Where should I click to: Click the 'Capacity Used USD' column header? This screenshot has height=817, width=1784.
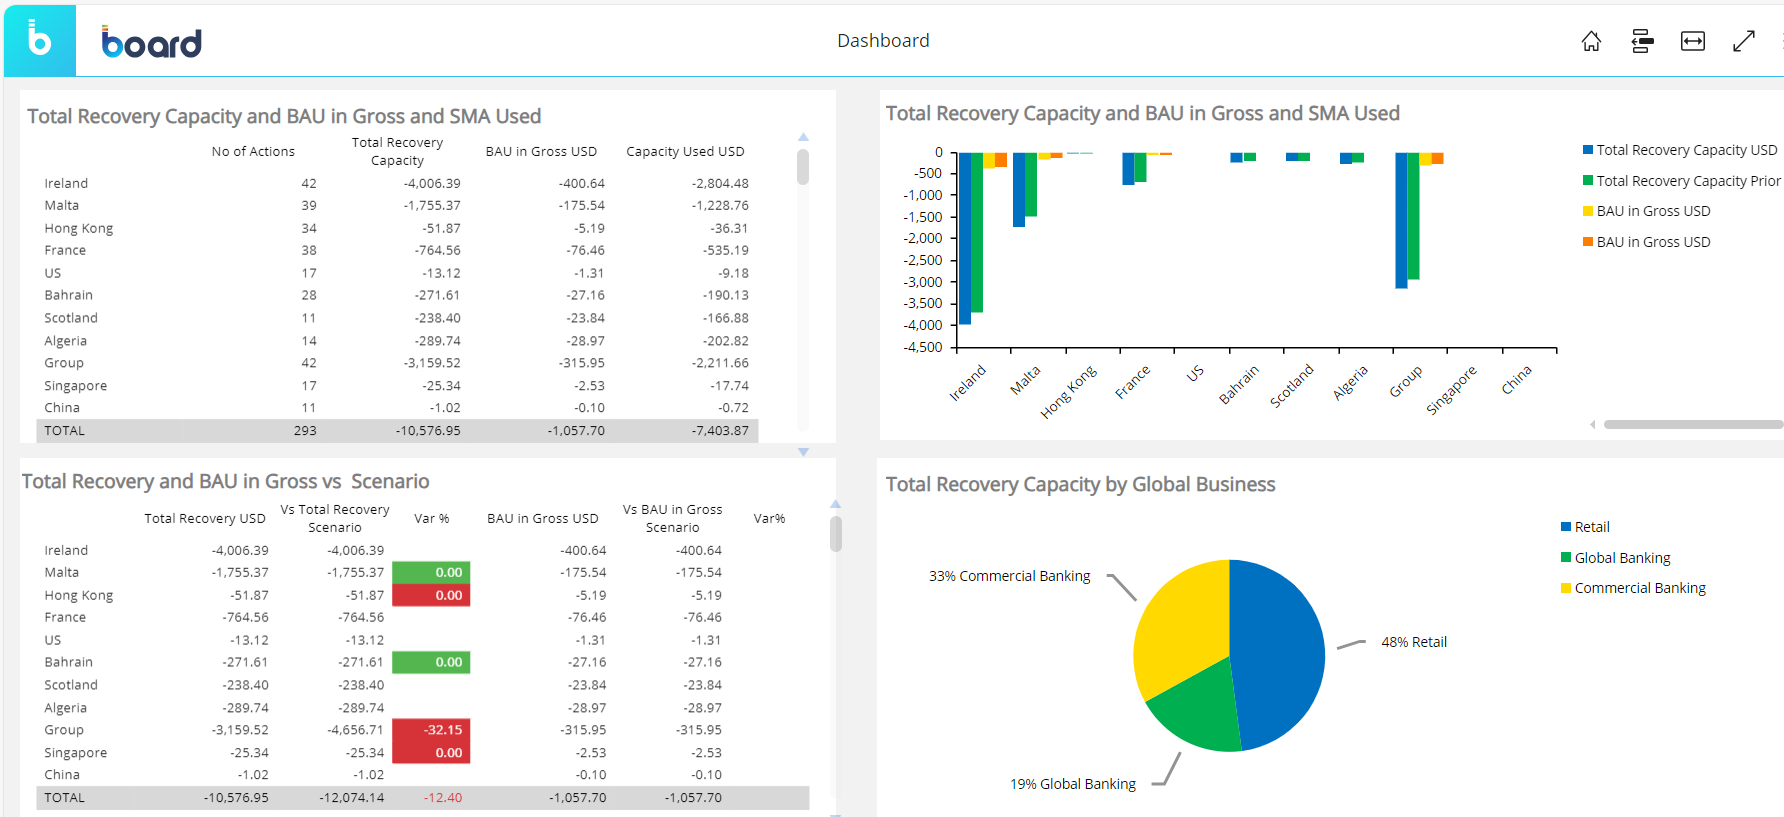[x=685, y=152]
